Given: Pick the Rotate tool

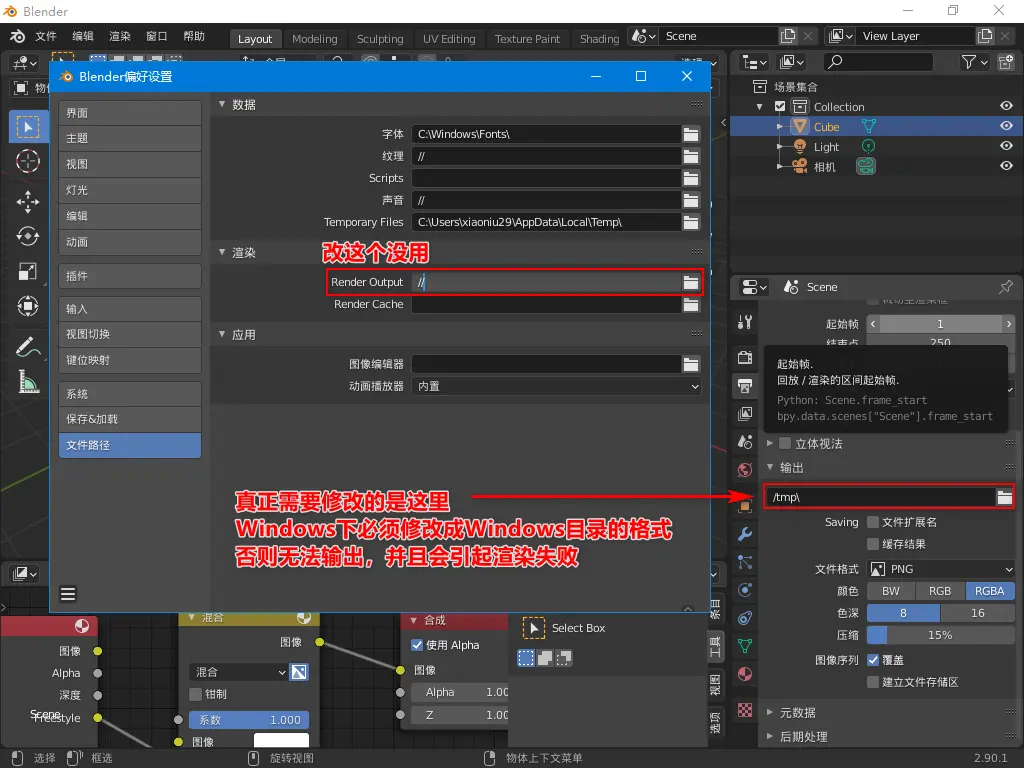Looking at the screenshot, I should coord(27,236).
